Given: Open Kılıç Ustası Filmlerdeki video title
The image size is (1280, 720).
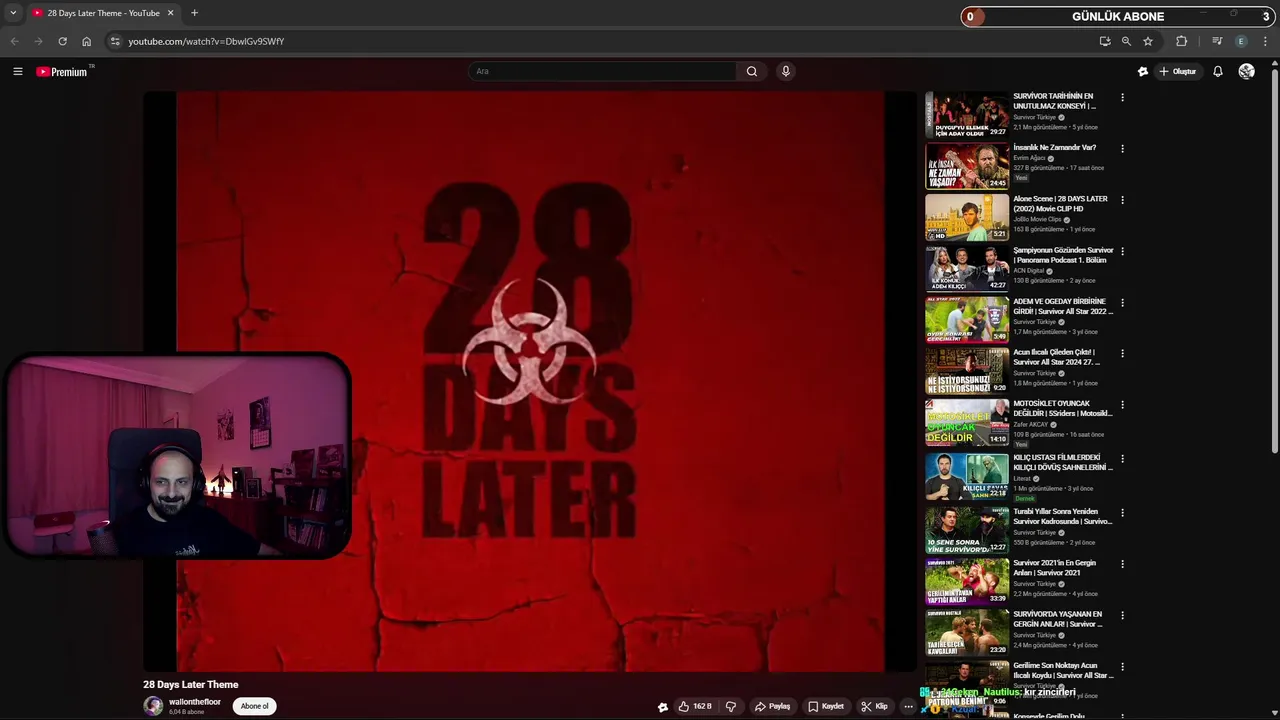Looking at the screenshot, I should 1063,462.
